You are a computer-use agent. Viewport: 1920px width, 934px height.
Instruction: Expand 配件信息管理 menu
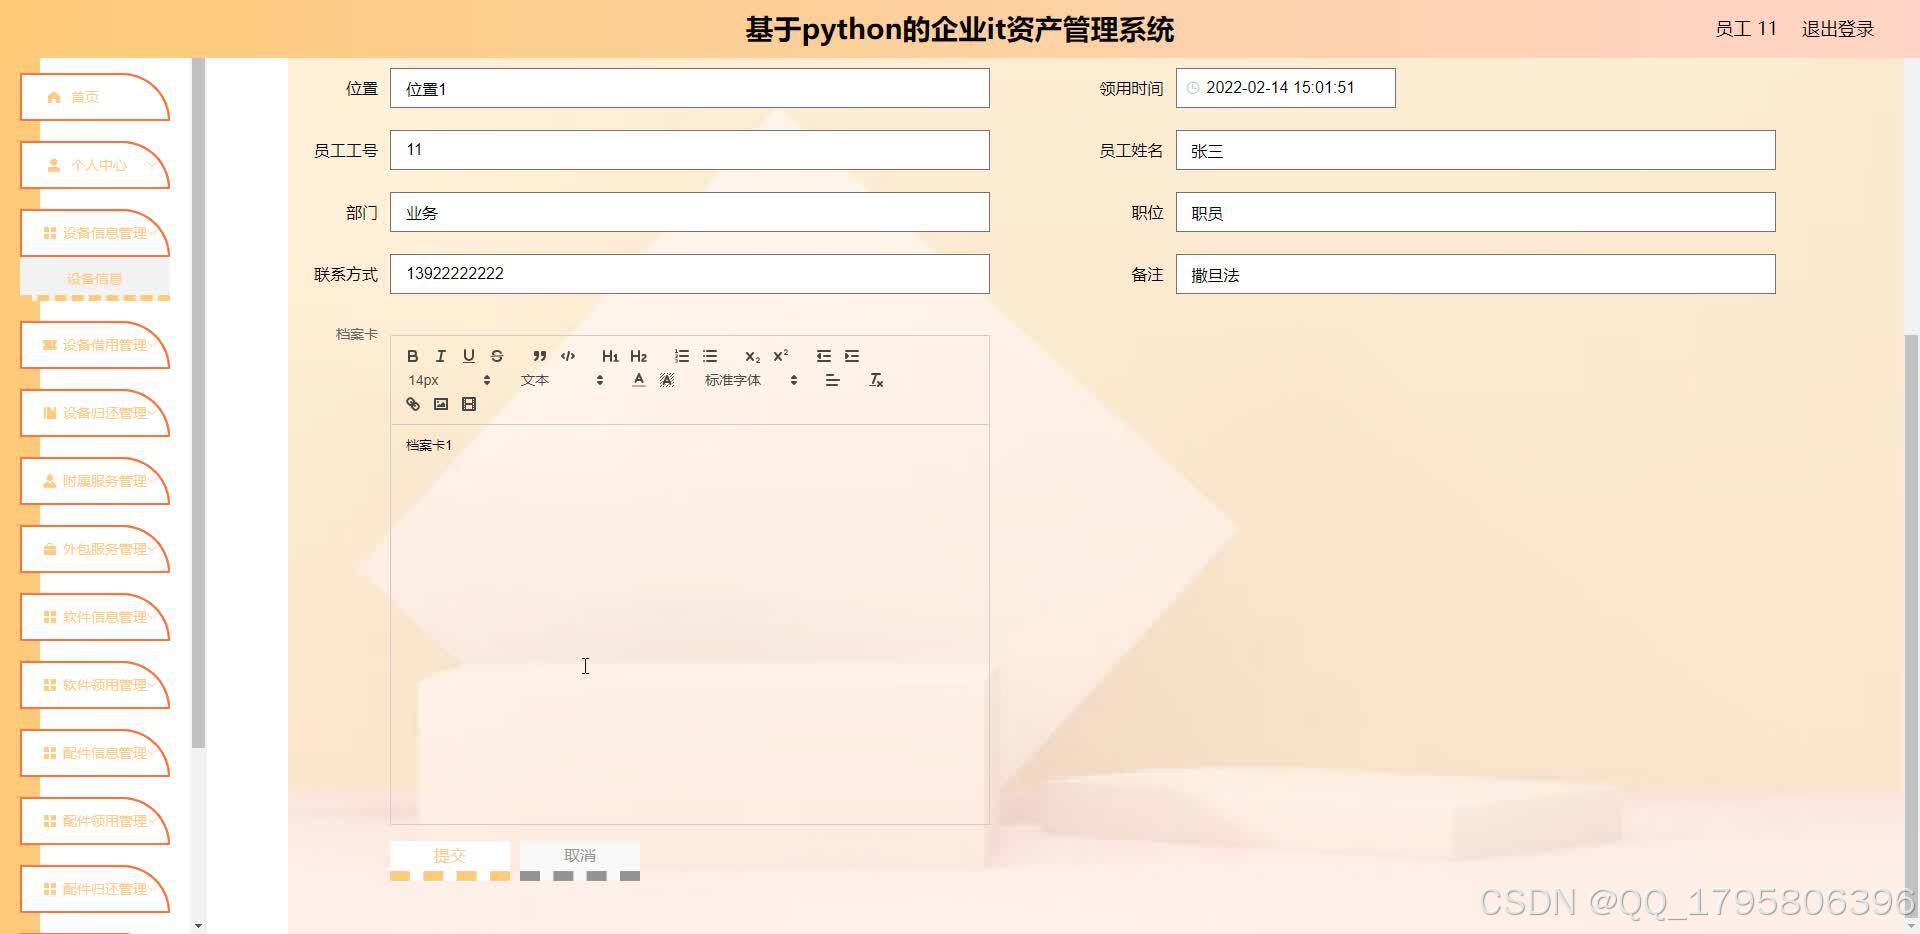pyautogui.click(x=95, y=753)
